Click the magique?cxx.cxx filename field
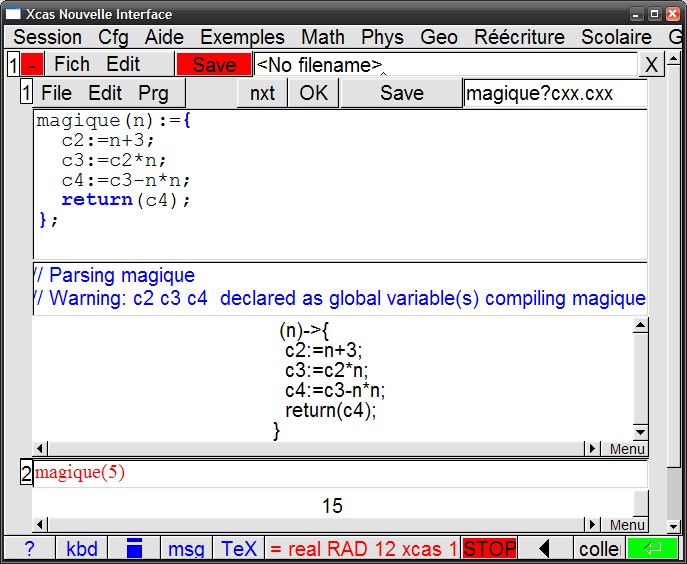The image size is (687, 564). click(555, 93)
